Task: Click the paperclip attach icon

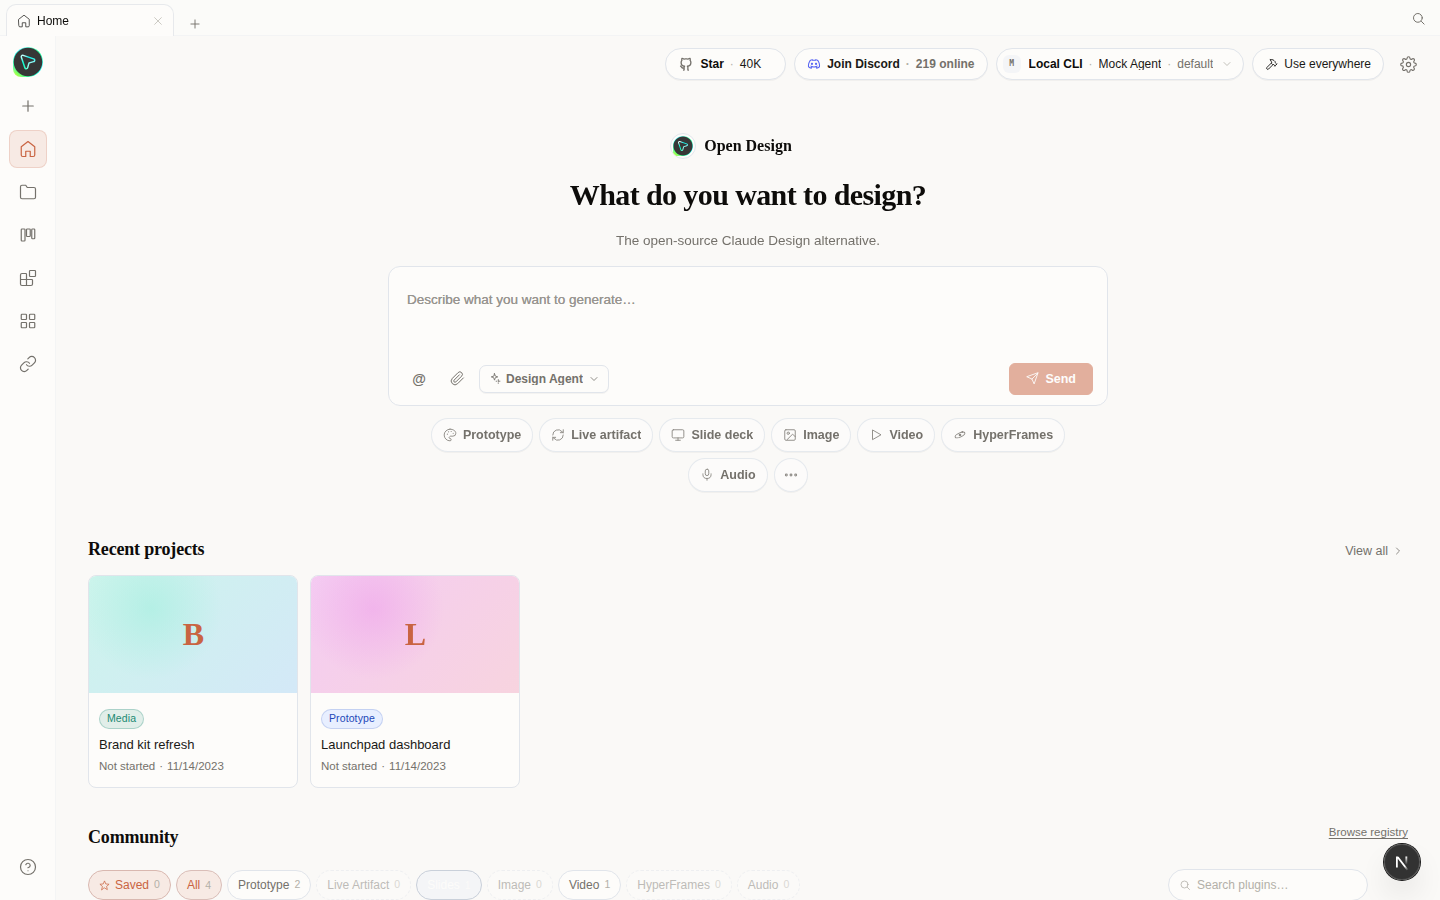Action: (x=457, y=379)
